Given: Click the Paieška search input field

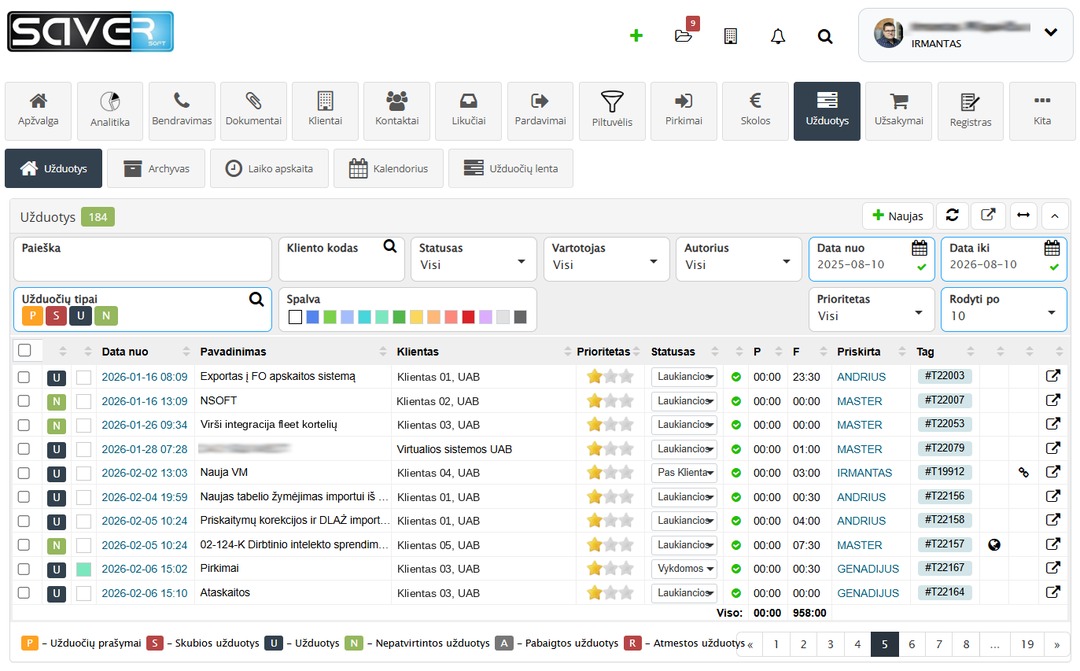Looking at the screenshot, I should [143, 259].
